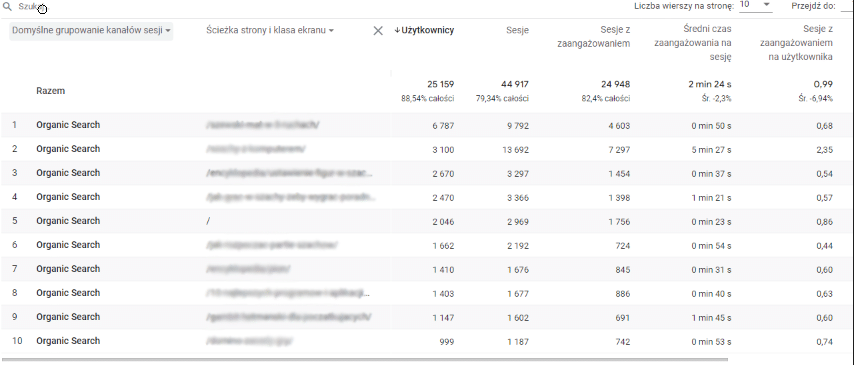Select 88,54% całości under users total
Image resolution: width=854 pixels, height=365 pixels.
point(428,99)
